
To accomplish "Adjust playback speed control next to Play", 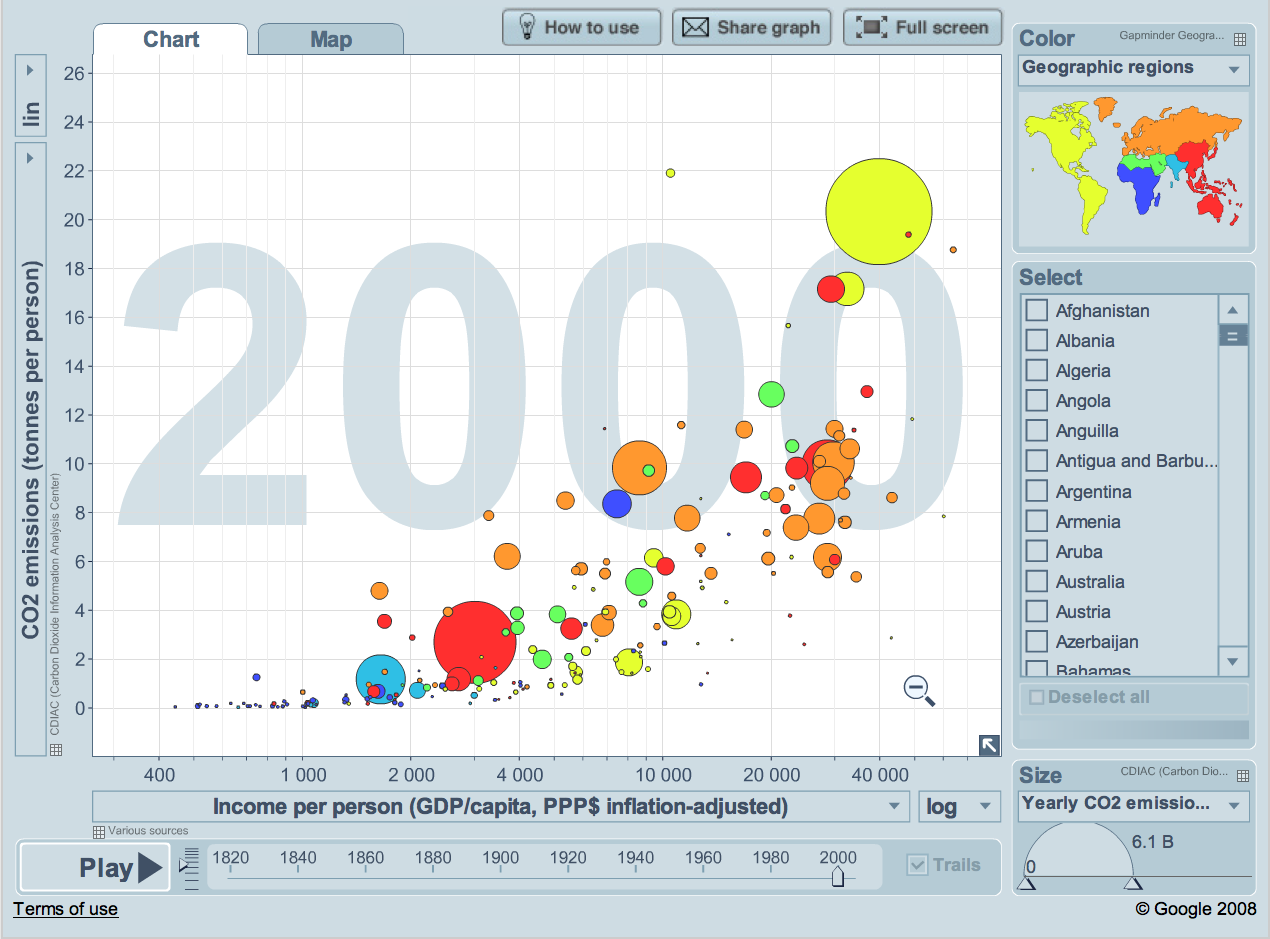I will pyautogui.click(x=191, y=867).
